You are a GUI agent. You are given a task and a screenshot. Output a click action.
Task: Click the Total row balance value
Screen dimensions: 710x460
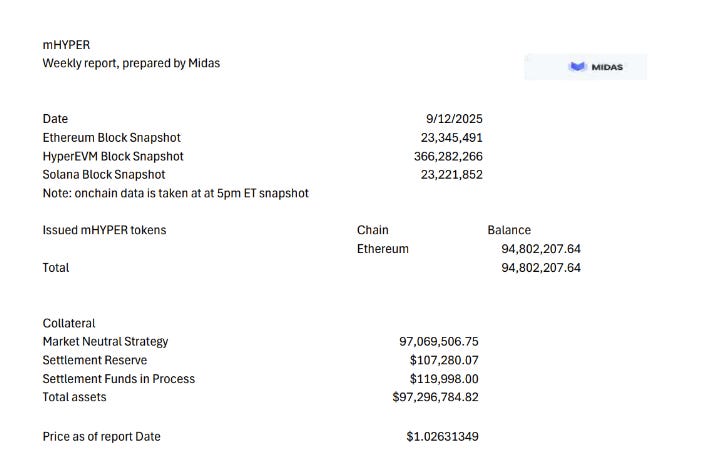[541, 268]
